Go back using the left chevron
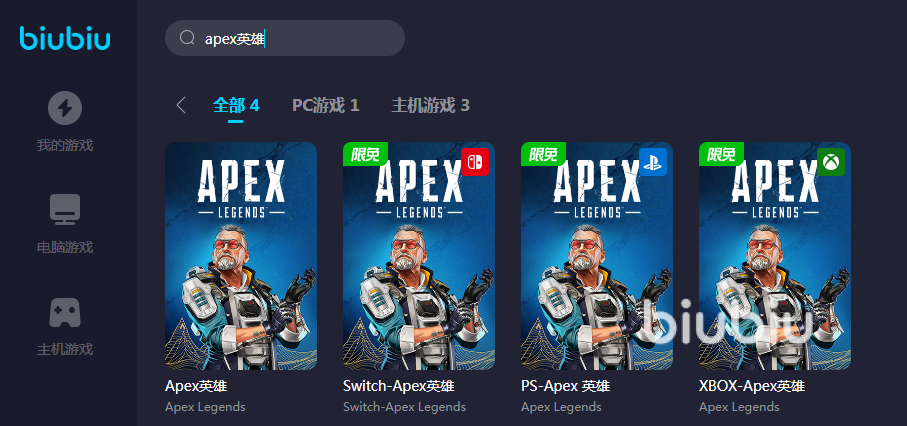The image size is (907, 426). click(x=181, y=105)
